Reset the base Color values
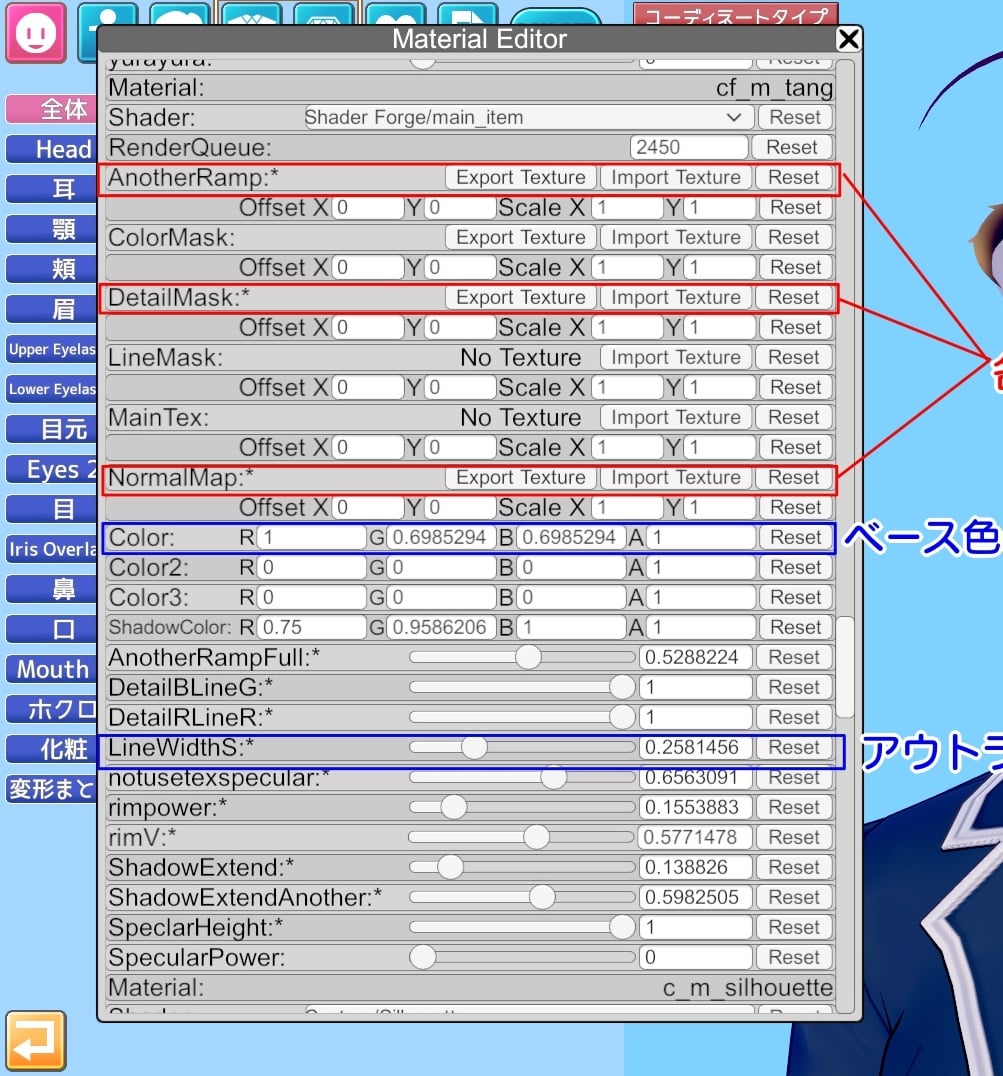The width and height of the screenshot is (1003, 1076). (x=795, y=538)
